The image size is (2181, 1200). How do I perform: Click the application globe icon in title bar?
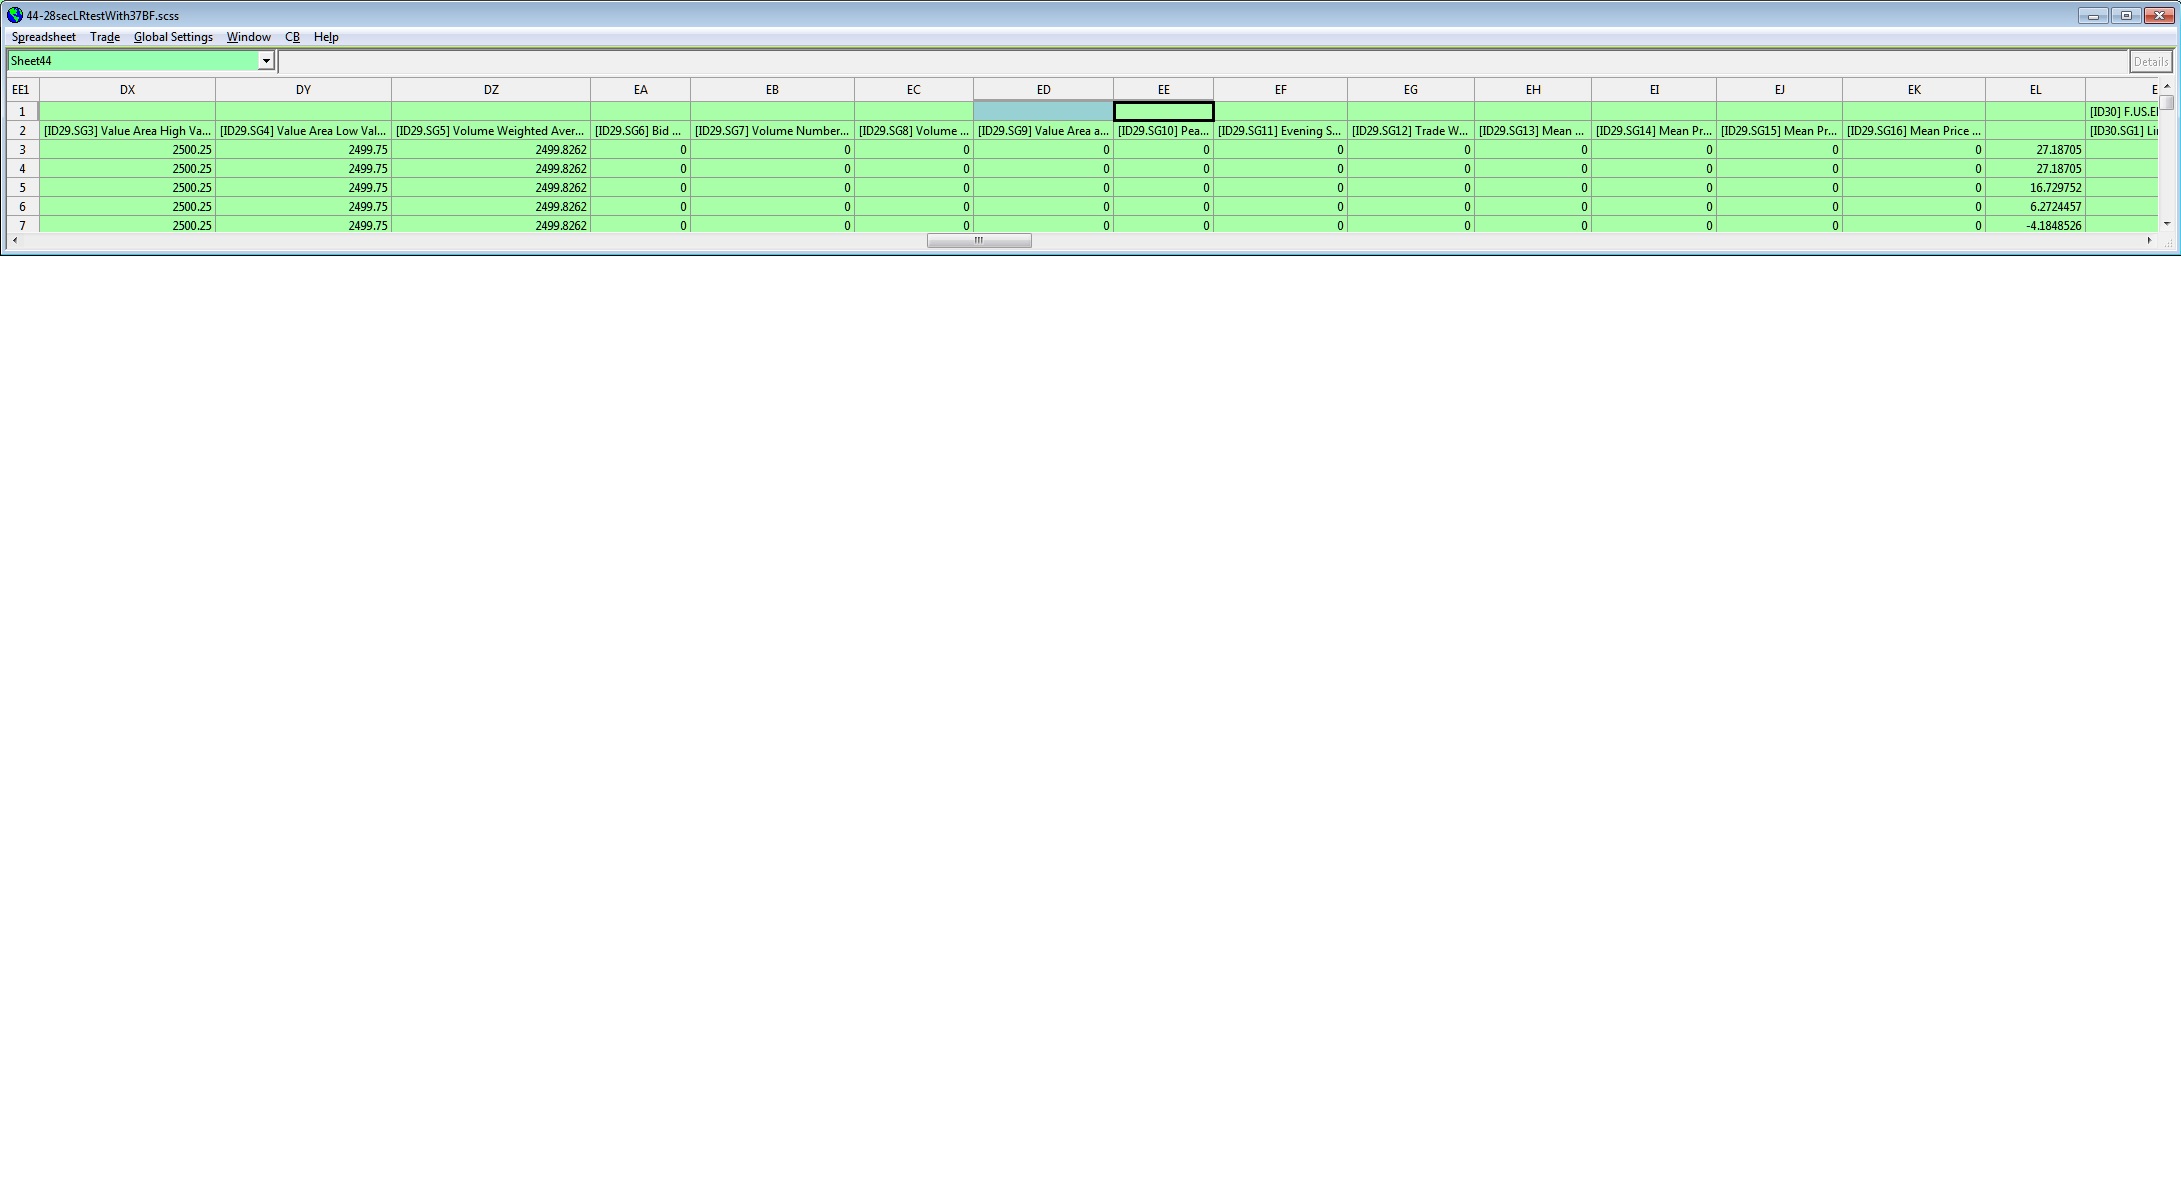coord(14,15)
